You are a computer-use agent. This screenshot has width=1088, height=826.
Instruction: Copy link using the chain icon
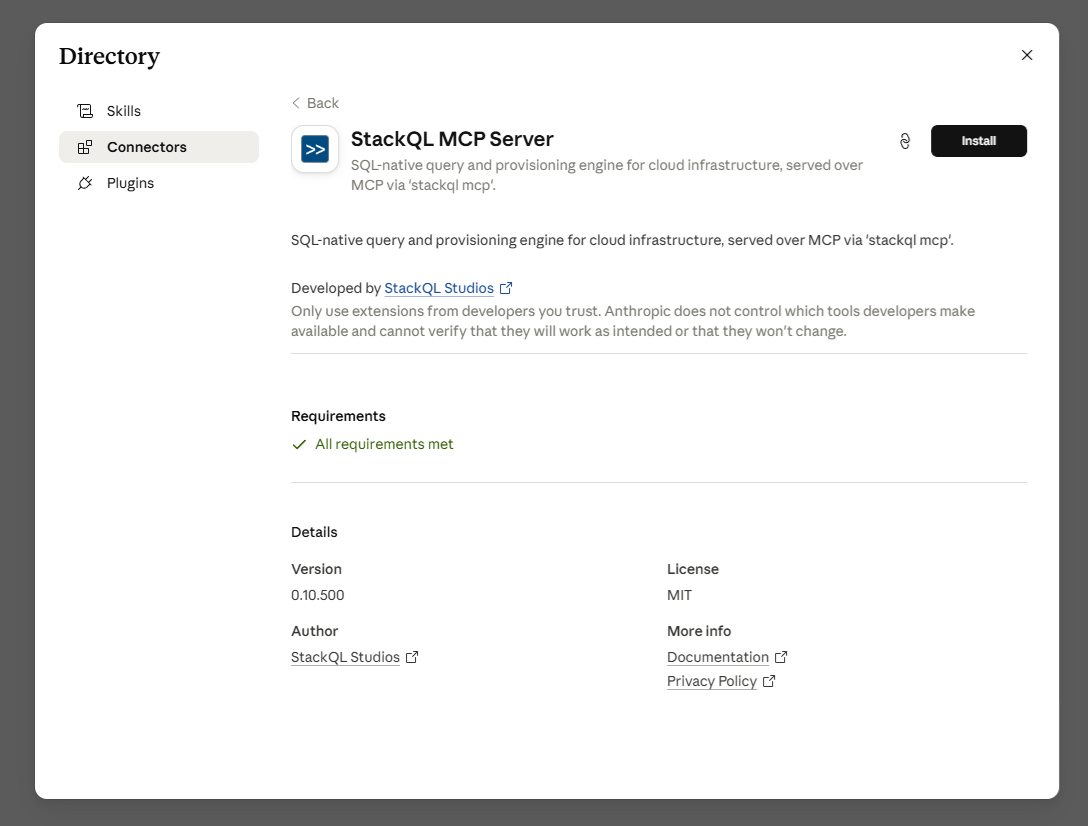coord(905,142)
